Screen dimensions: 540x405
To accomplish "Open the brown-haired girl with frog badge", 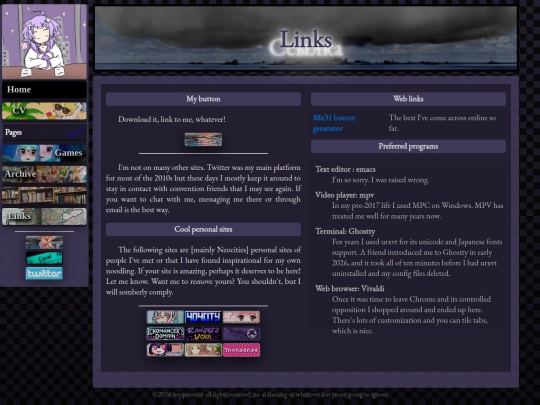I will click(203, 350).
